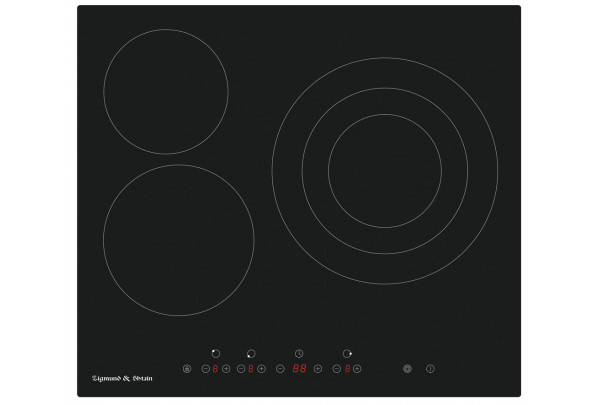Viewport: 600px width, 405px height.
Task: Tap the bottom-left burner power level display
Action: tap(251, 369)
